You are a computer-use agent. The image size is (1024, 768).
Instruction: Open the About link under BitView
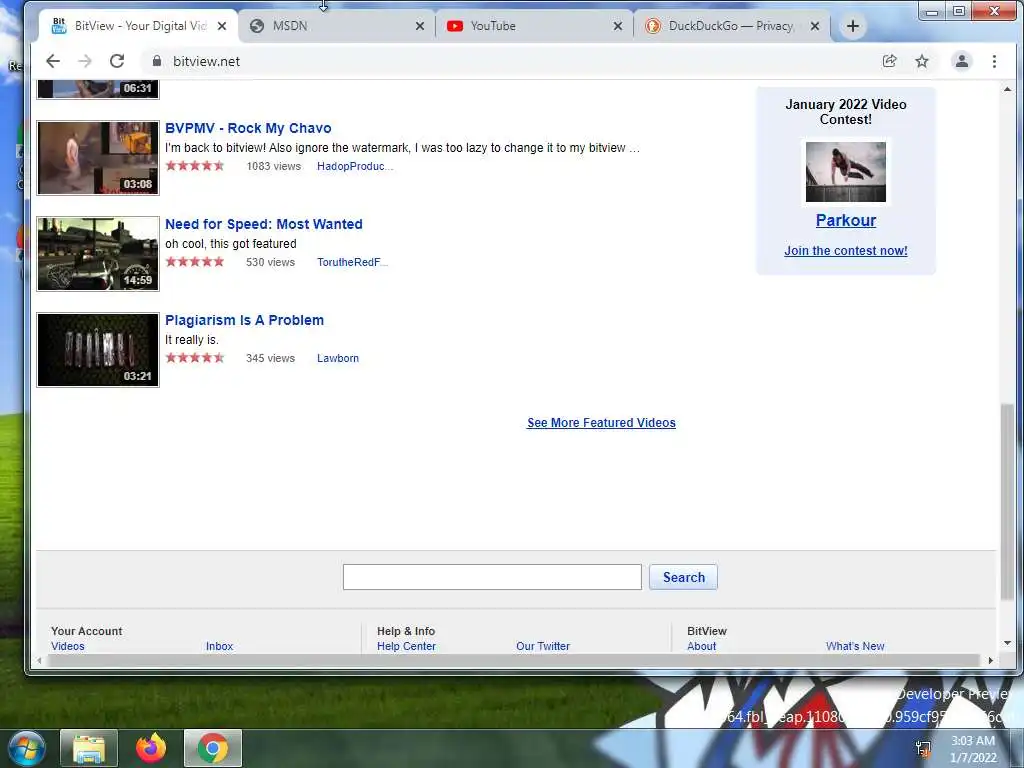701,647
